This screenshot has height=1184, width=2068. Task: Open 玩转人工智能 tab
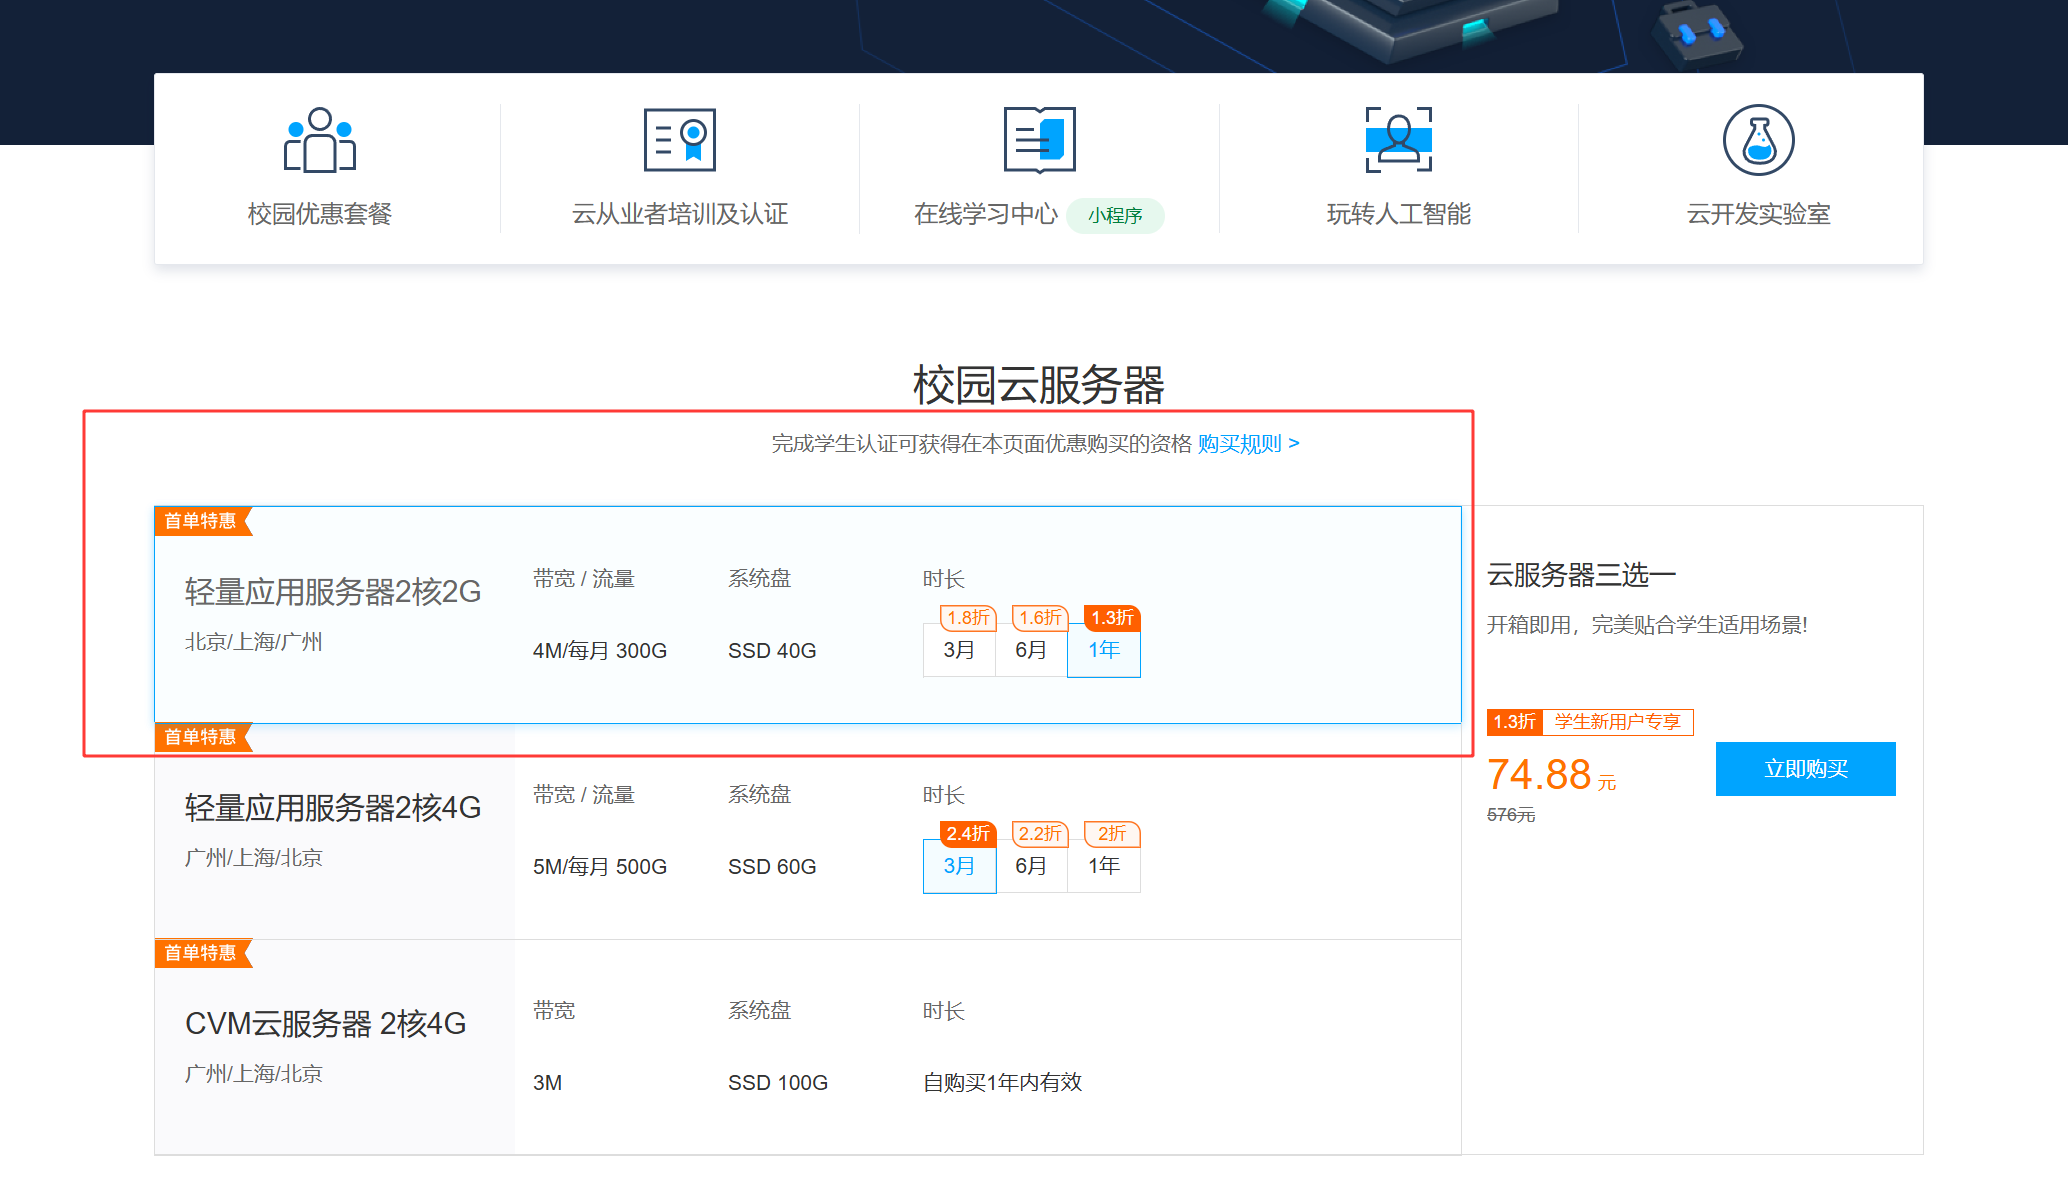1399,214
